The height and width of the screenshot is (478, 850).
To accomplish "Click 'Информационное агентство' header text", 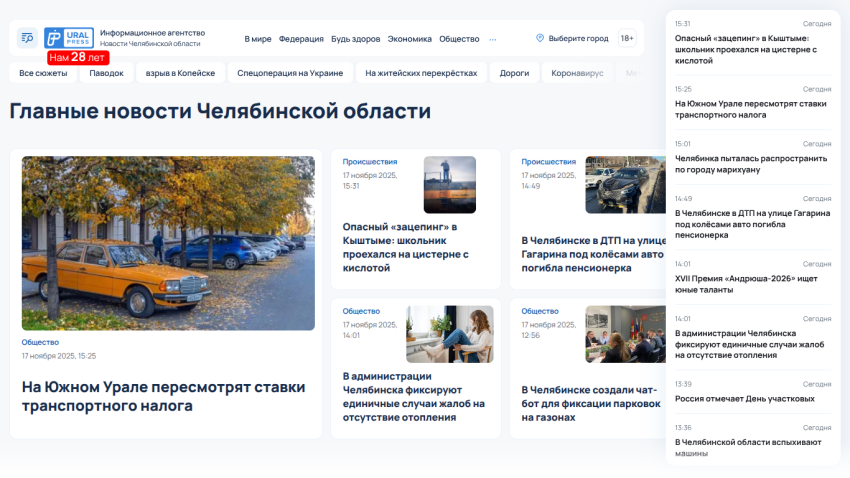I will coord(152,33).
